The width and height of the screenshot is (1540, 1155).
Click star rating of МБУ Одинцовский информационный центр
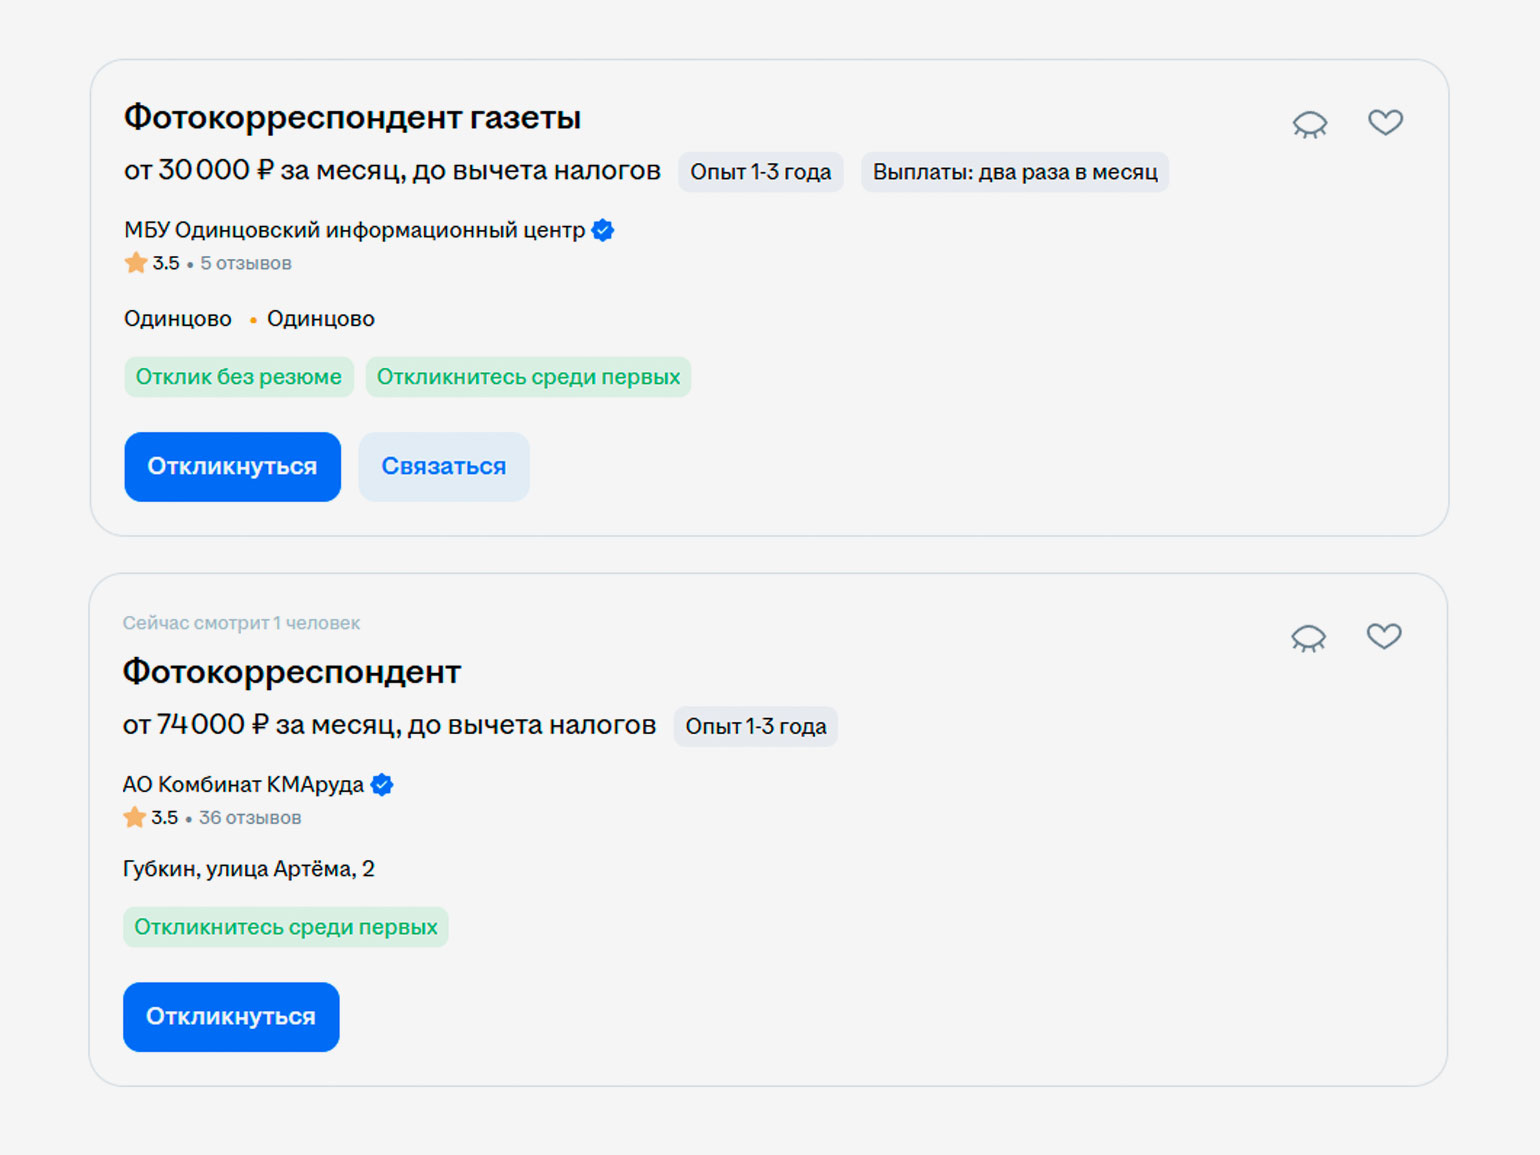click(x=152, y=263)
